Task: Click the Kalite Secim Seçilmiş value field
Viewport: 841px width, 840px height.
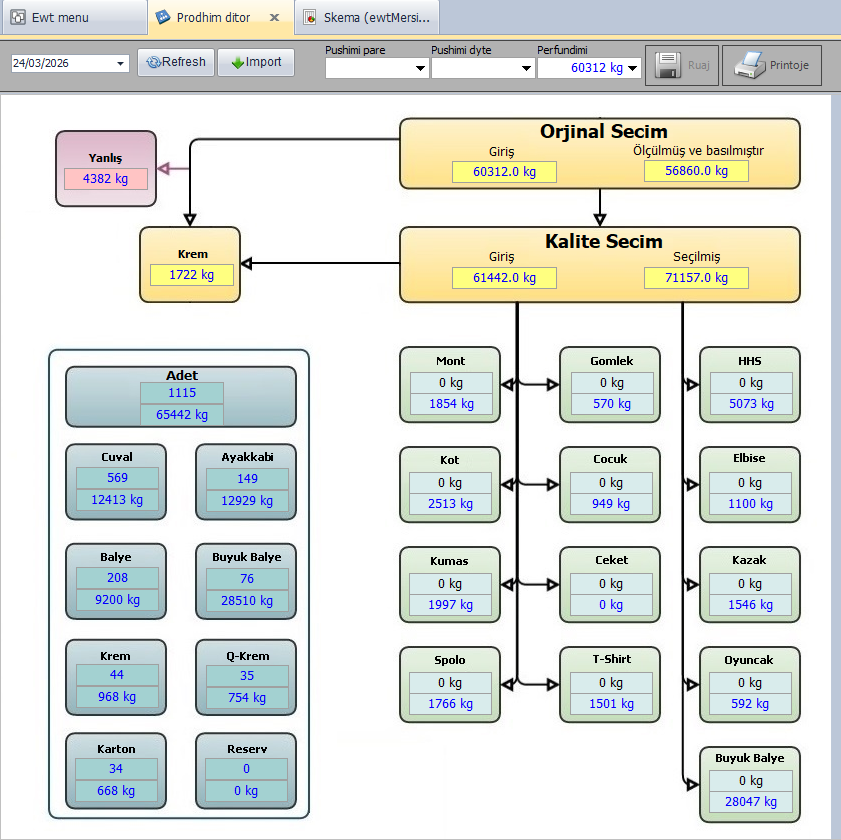Action: (x=696, y=278)
